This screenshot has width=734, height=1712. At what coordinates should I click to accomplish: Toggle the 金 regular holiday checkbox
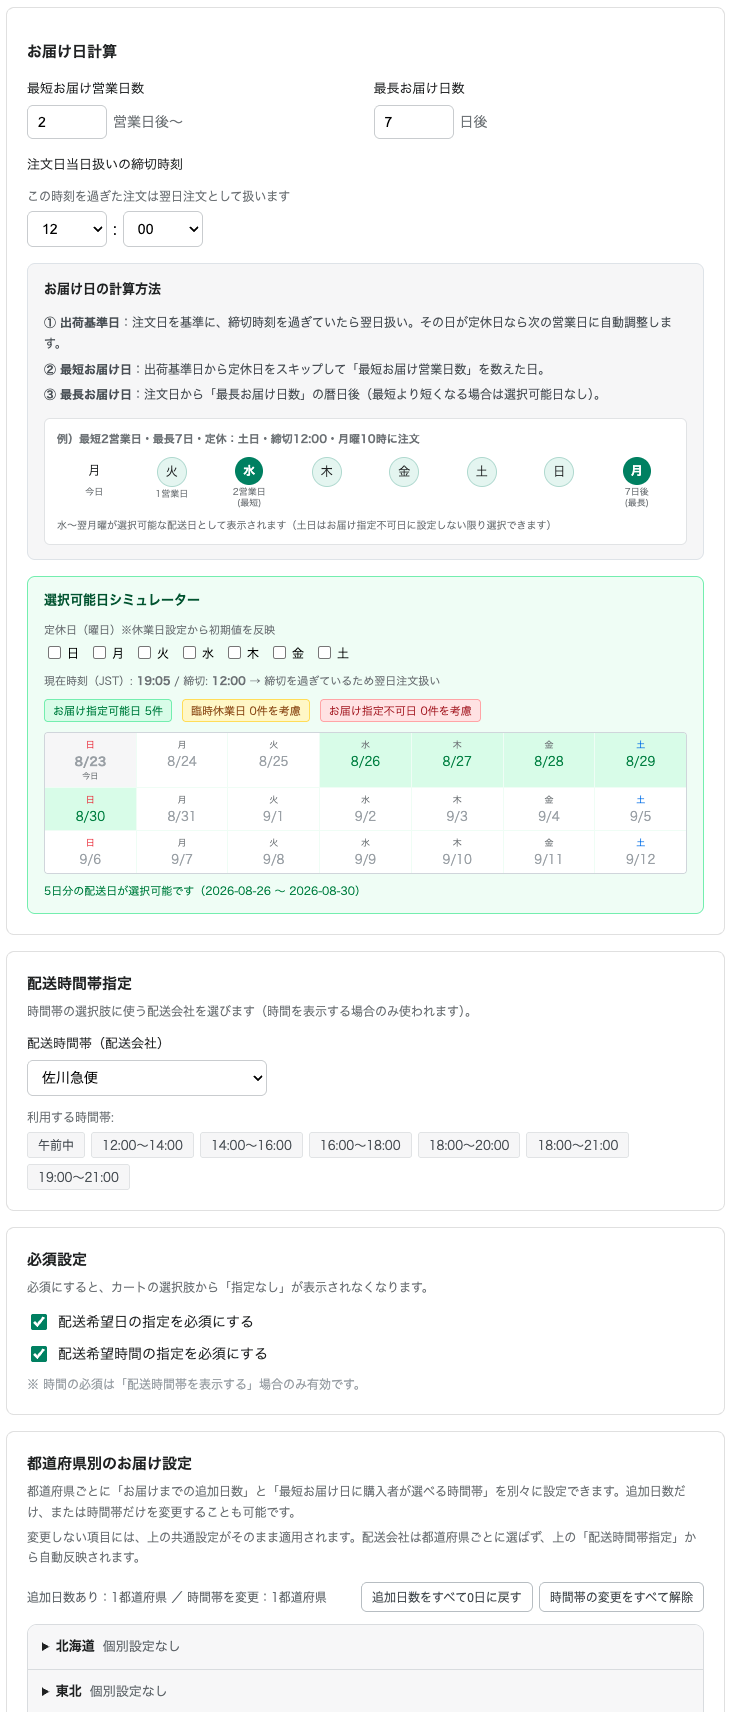pyautogui.click(x=280, y=653)
